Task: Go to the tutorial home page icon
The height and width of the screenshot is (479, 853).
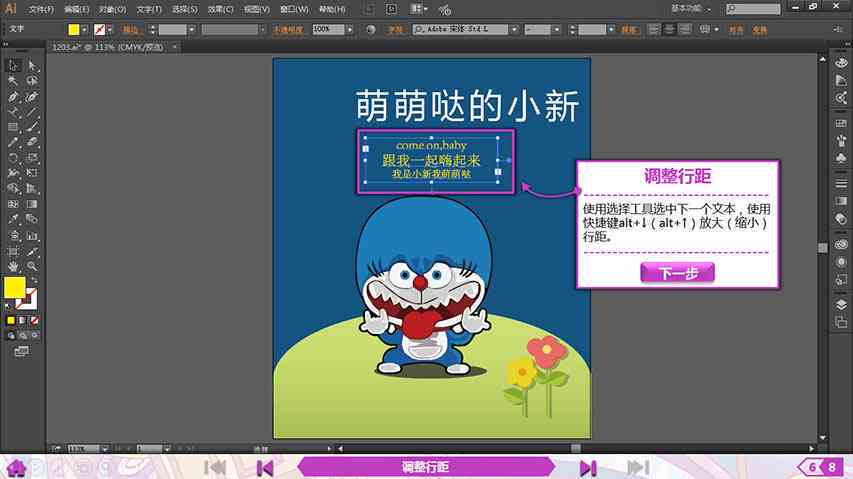Action: [16, 467]
